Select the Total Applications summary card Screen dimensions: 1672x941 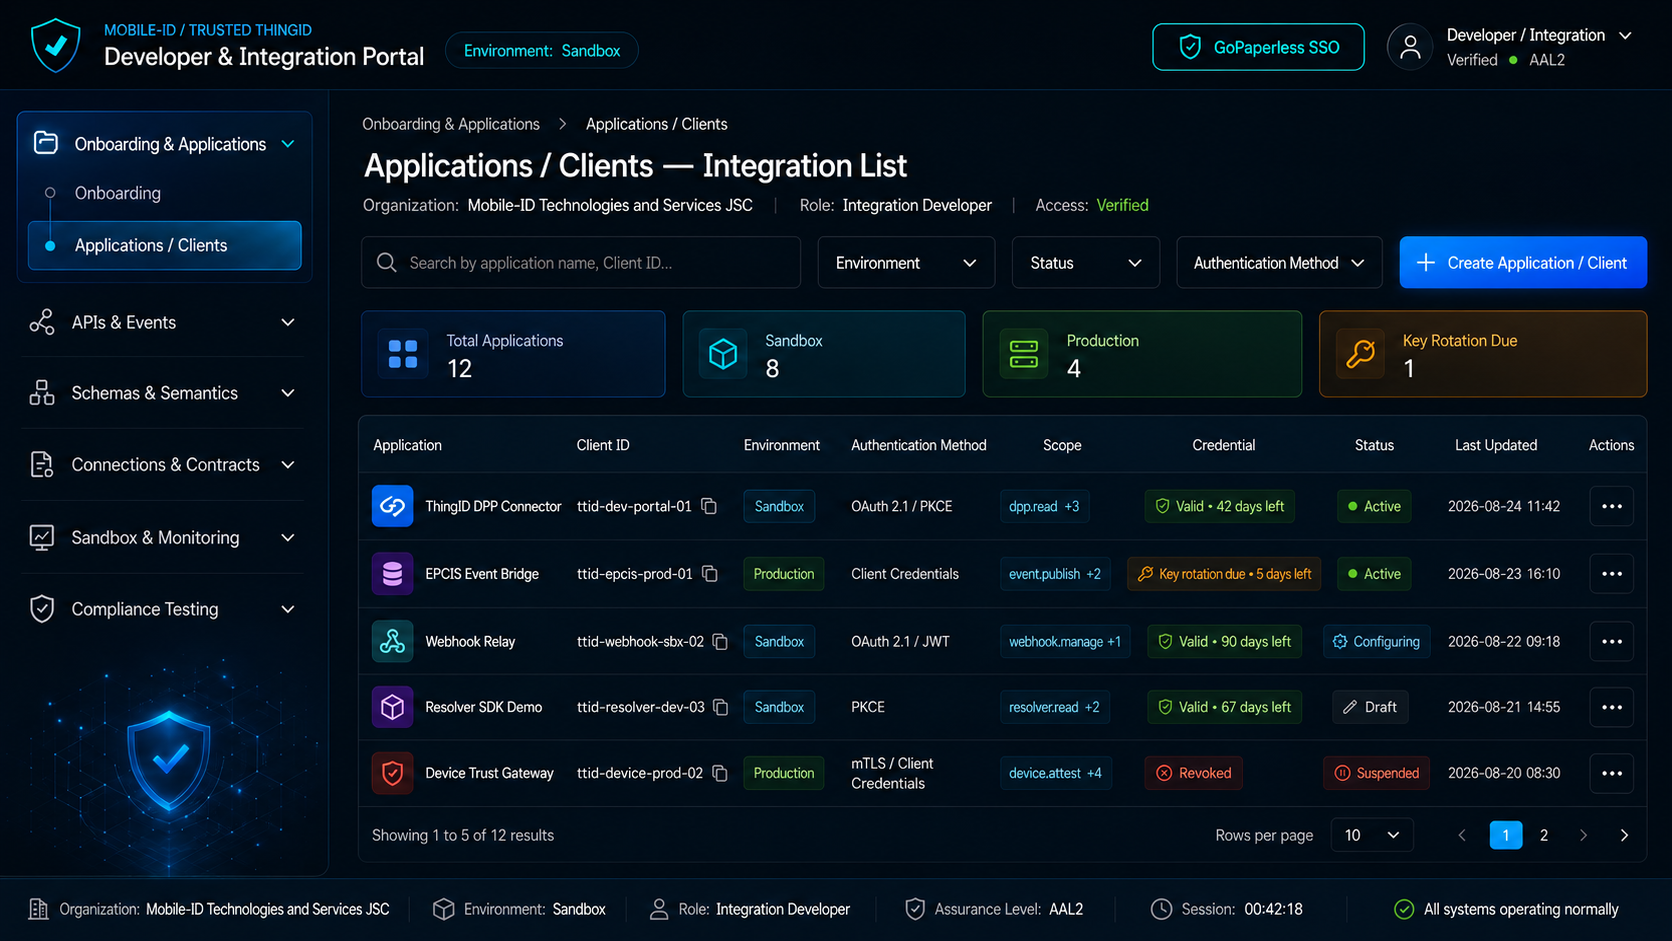[513, 354]
